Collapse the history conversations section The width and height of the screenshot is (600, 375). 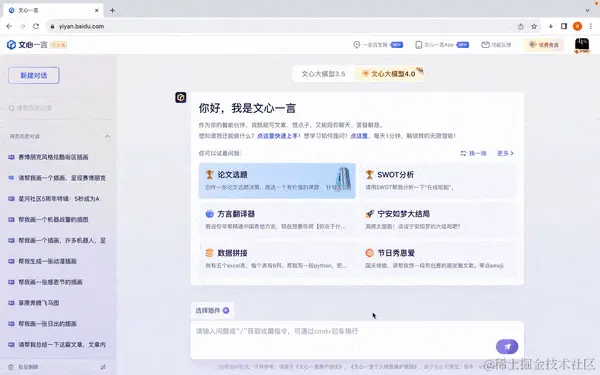[108, 136]
